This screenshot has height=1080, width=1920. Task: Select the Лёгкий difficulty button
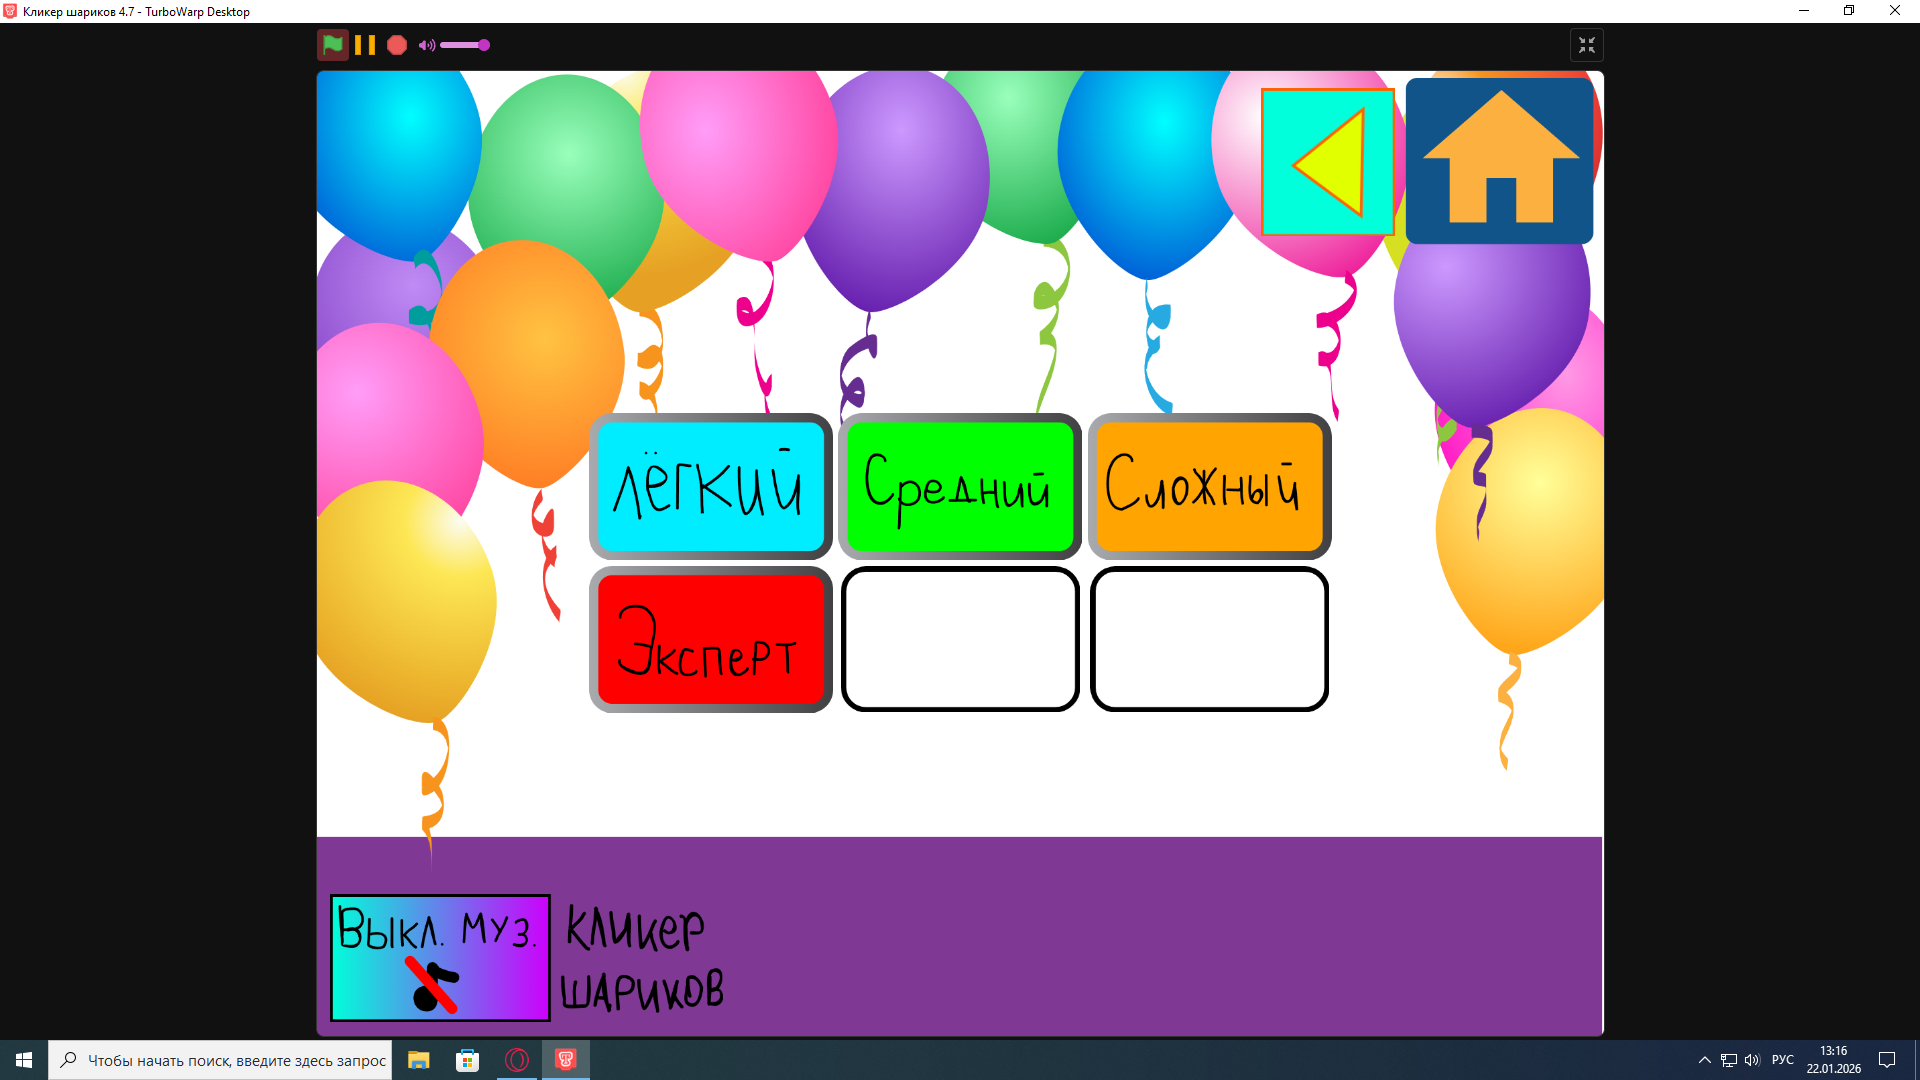[710, 486]
